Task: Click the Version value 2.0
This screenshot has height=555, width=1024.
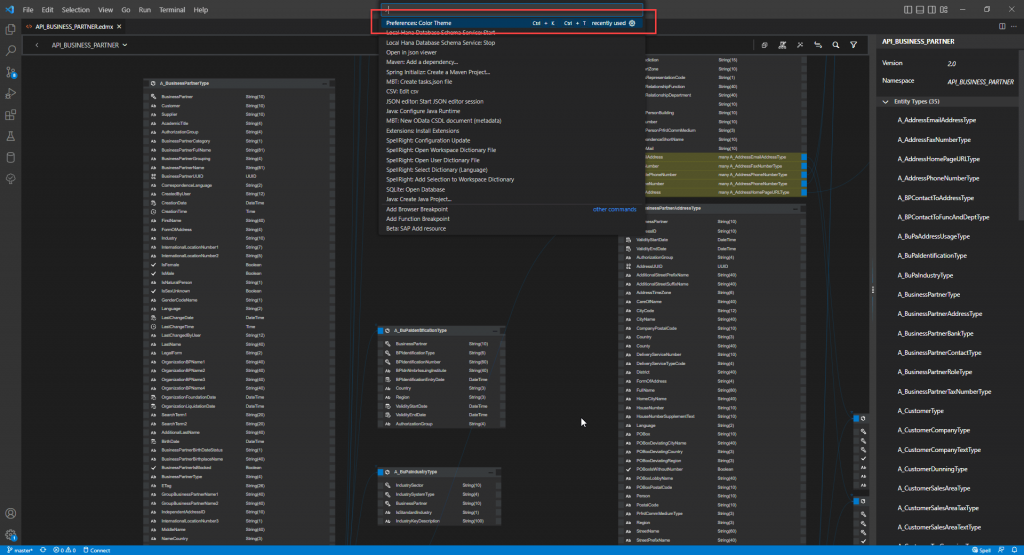Action: (x=951, y=63)
